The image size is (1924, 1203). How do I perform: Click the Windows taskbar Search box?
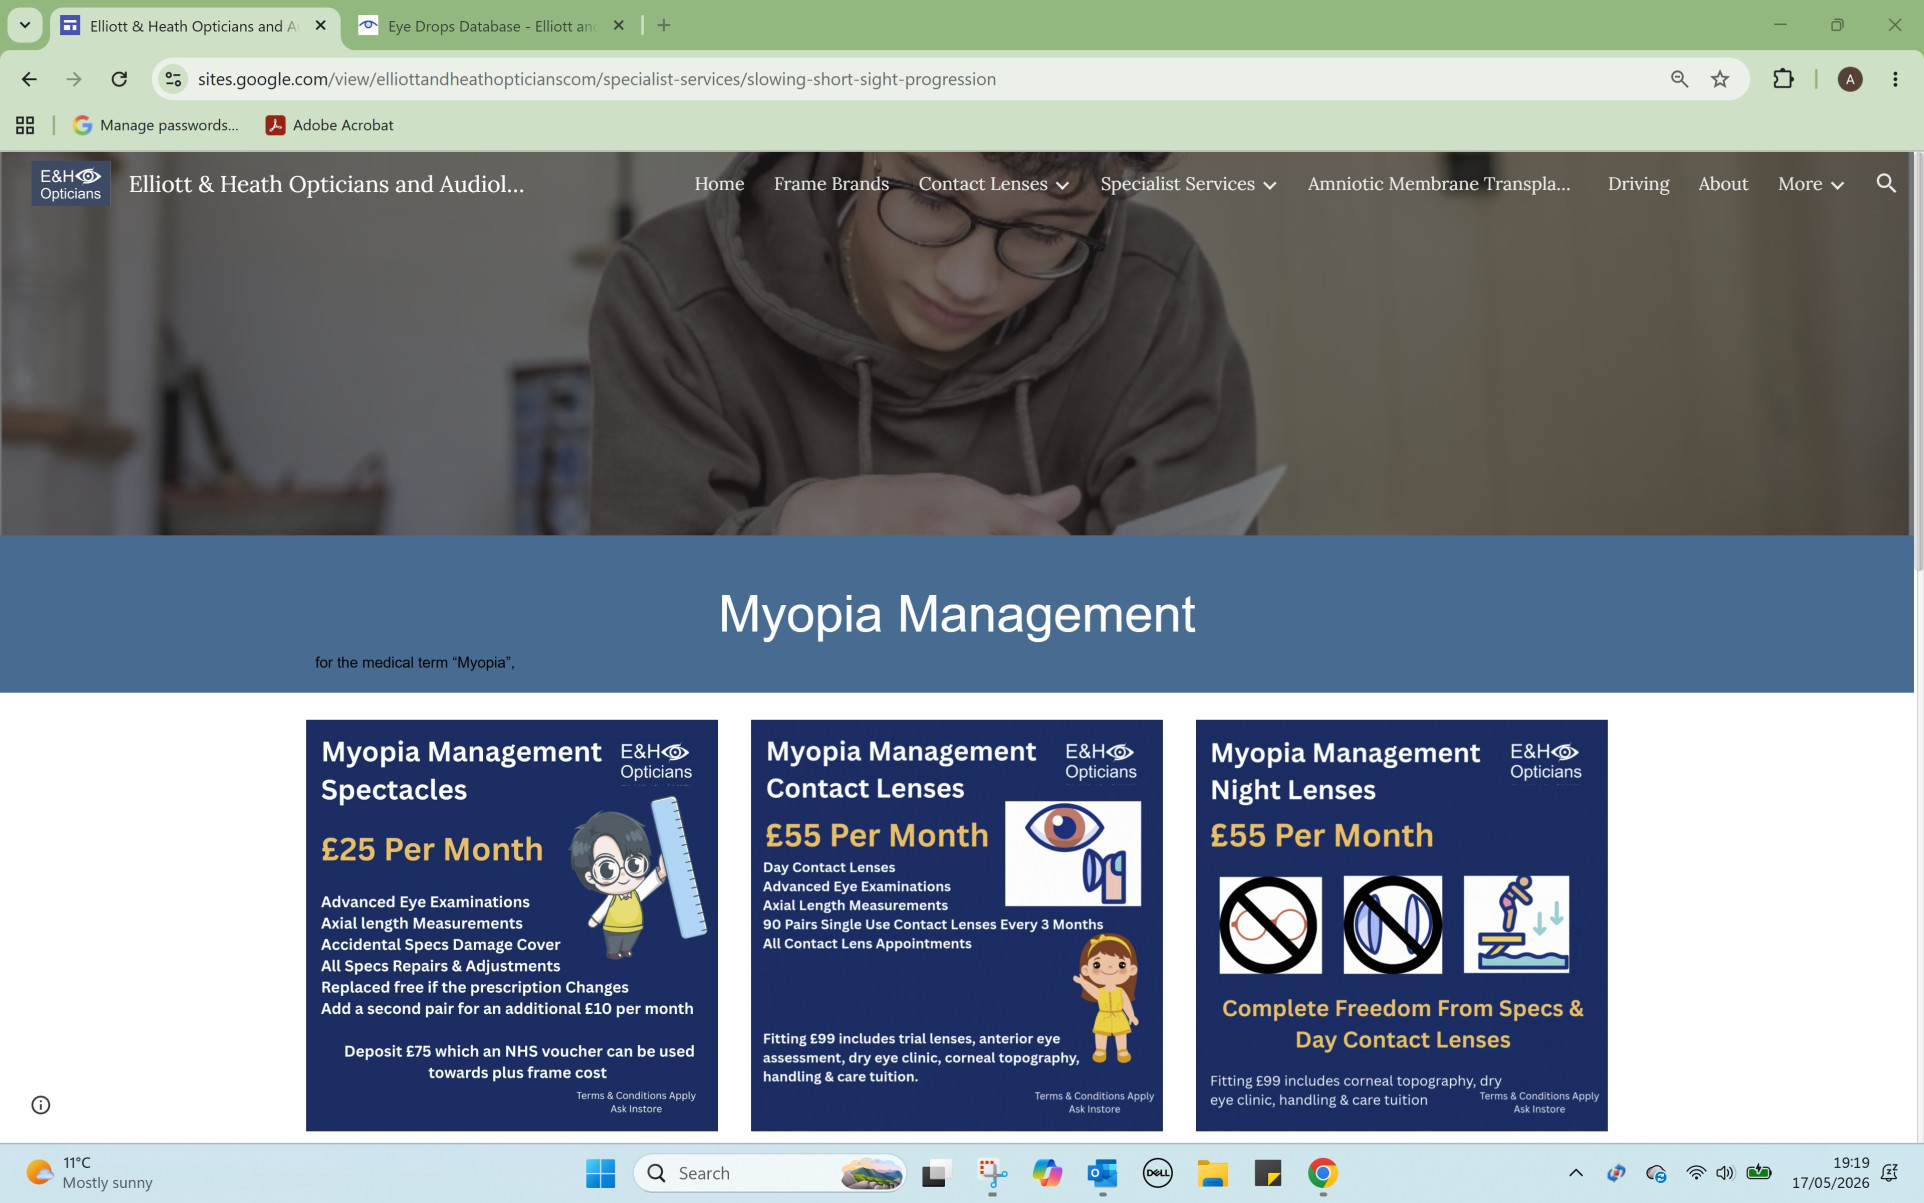770,1173
